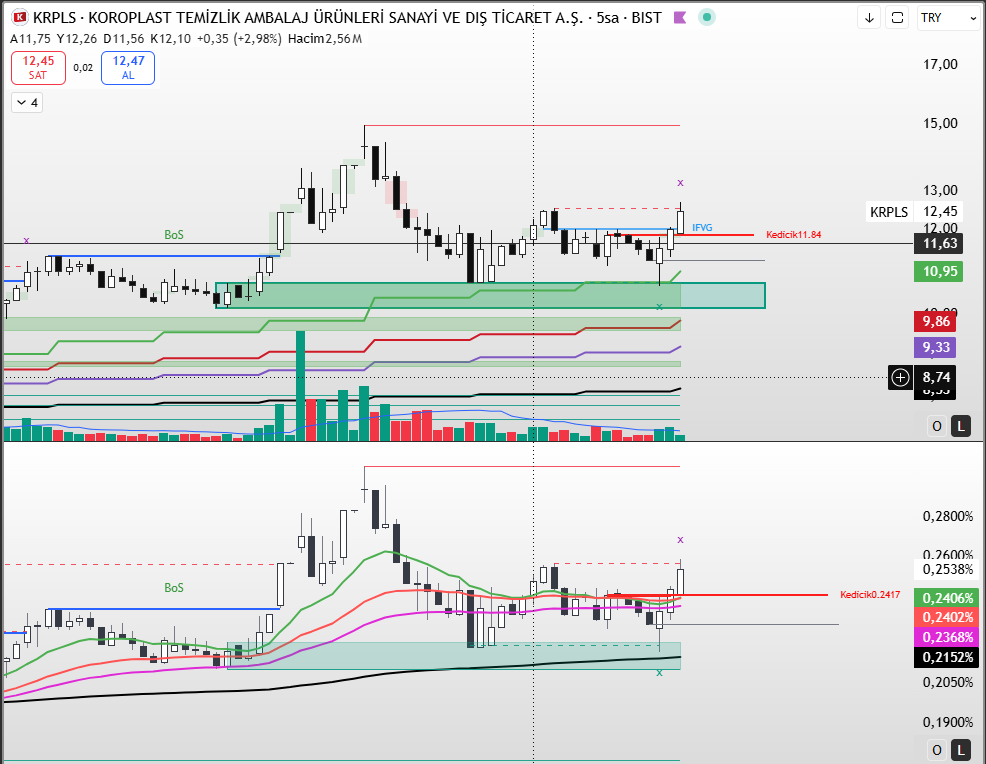986x764 pixels.
Task: Collapse the indicator legend showing 4
Action: click(x=27, y=102)
